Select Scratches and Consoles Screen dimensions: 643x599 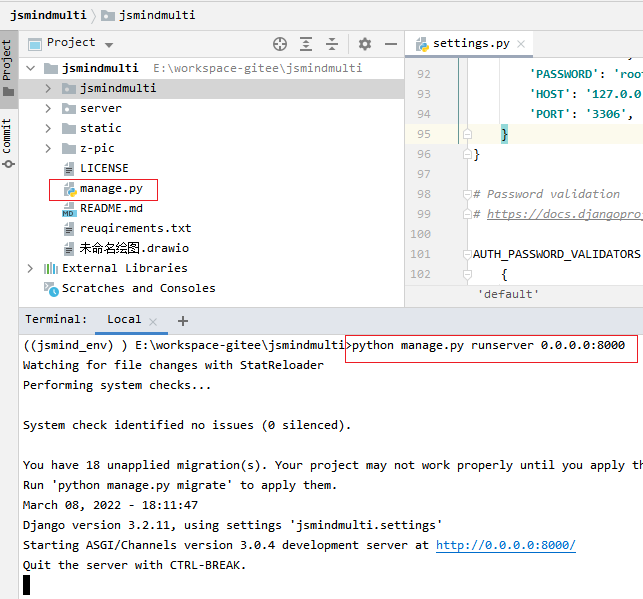[x=139, y=288]
